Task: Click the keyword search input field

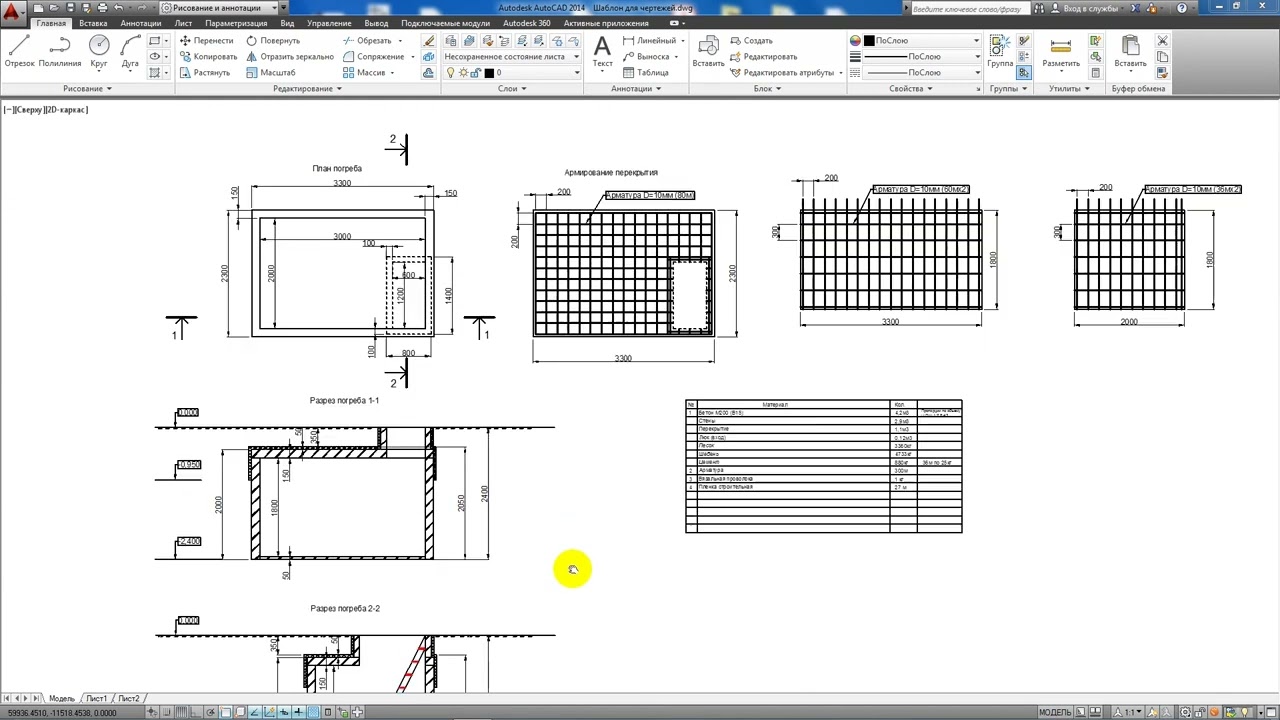Action: (x=967, y=8)
